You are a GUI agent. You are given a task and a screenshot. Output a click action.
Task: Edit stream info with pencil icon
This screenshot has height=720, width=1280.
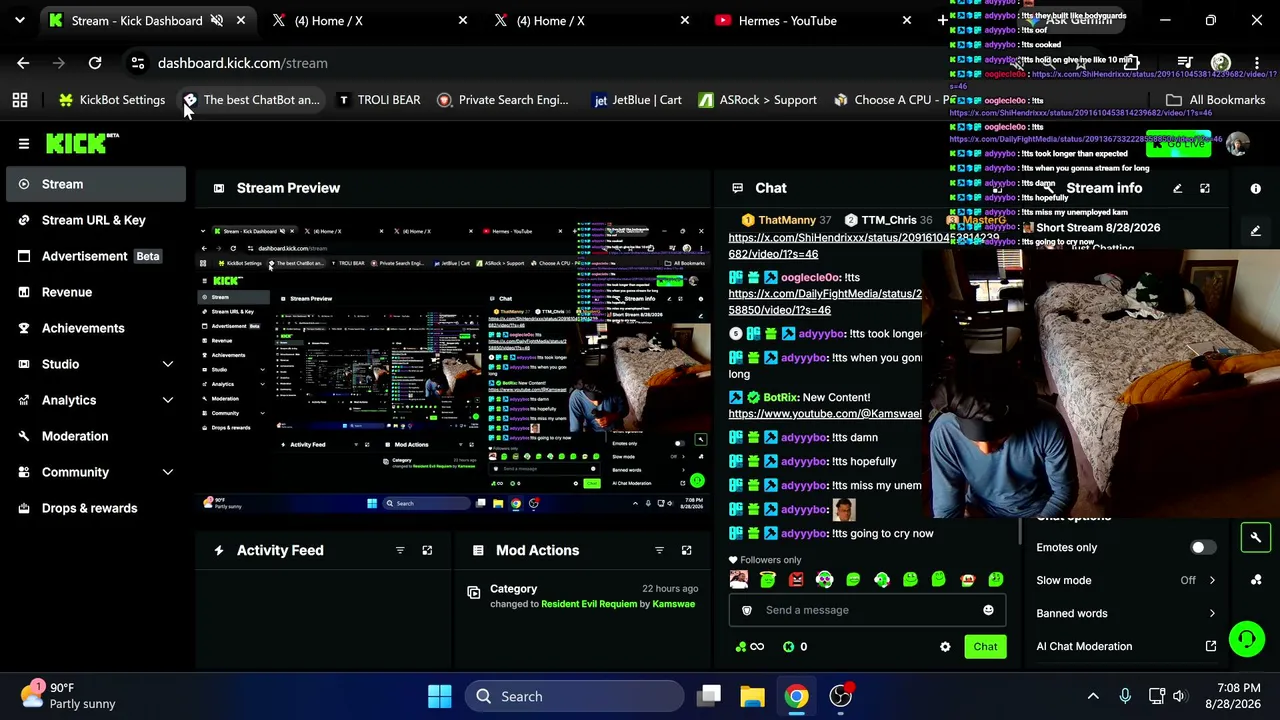click(1177, 188)
